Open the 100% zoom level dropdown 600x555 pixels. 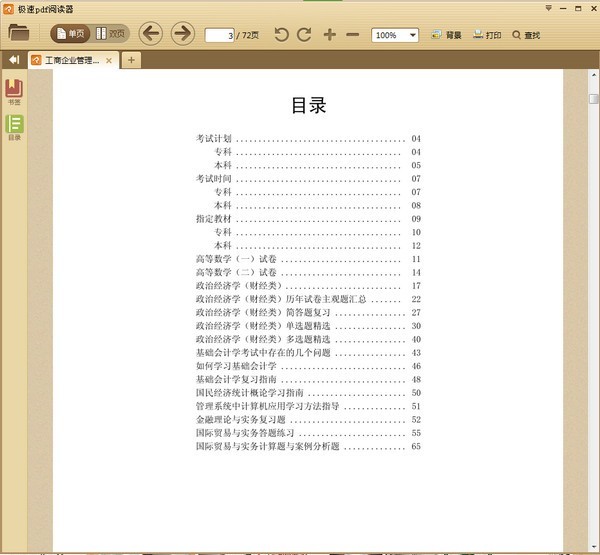coord(395,35)
